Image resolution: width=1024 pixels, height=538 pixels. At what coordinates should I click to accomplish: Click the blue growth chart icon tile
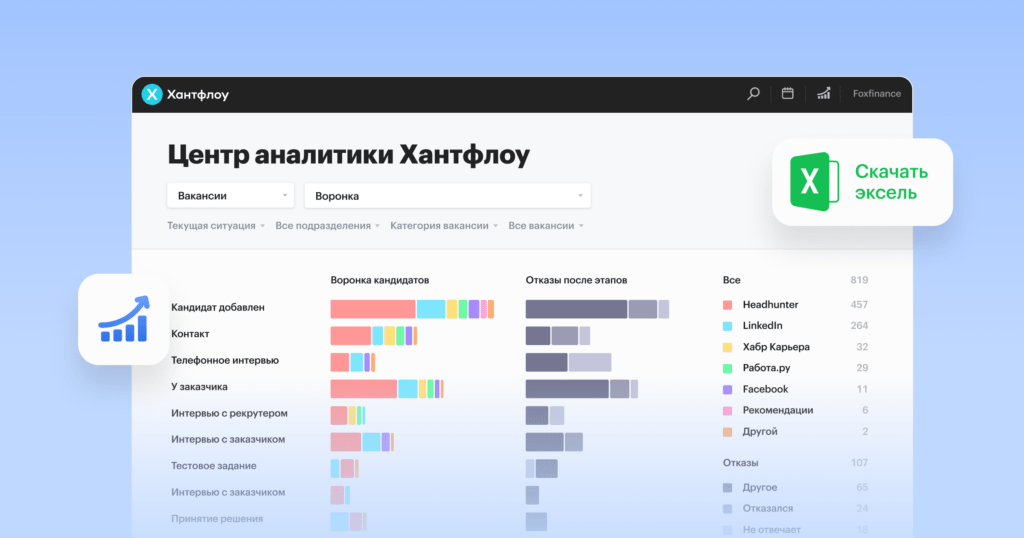click(123, 319)
